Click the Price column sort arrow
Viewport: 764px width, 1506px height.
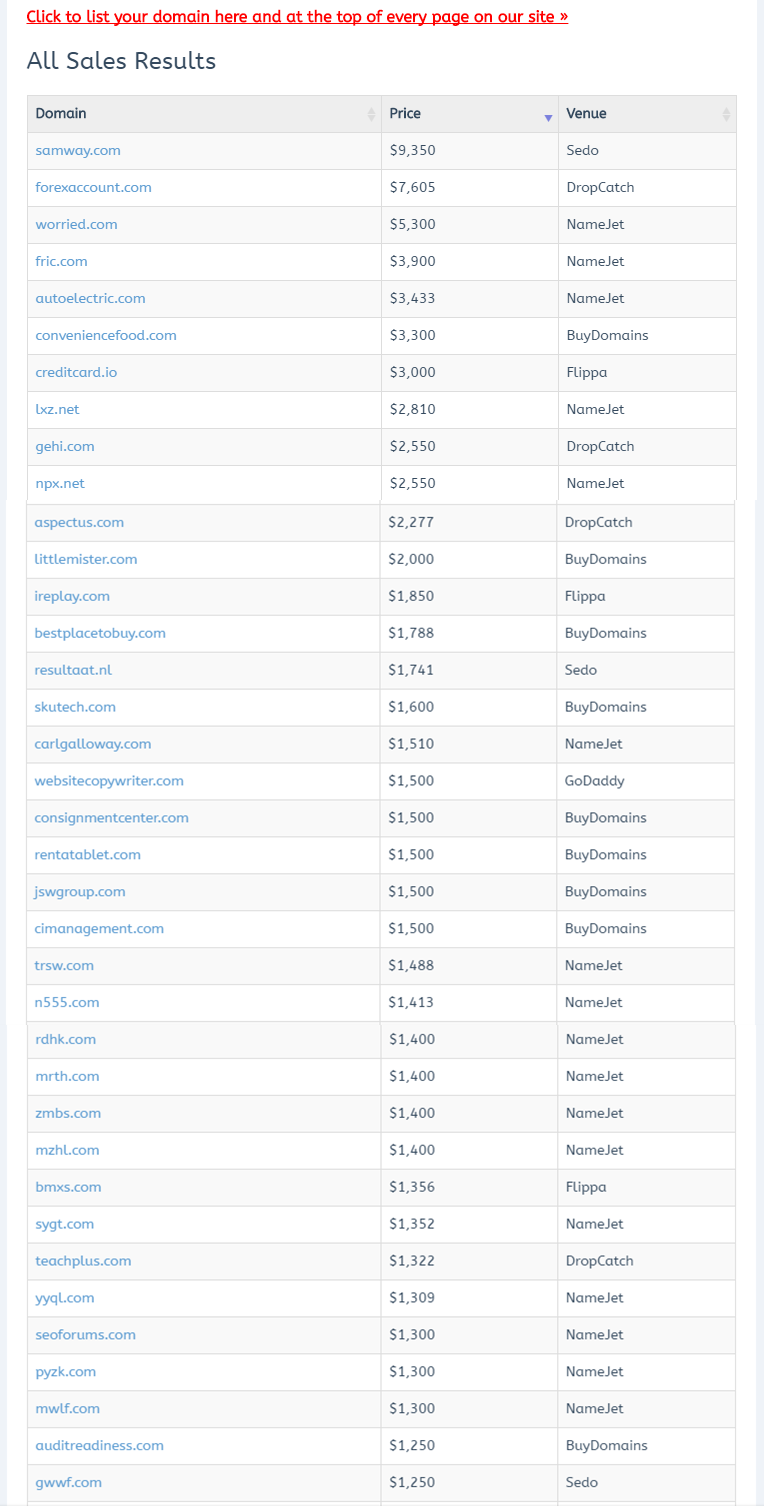pos(548,118)
